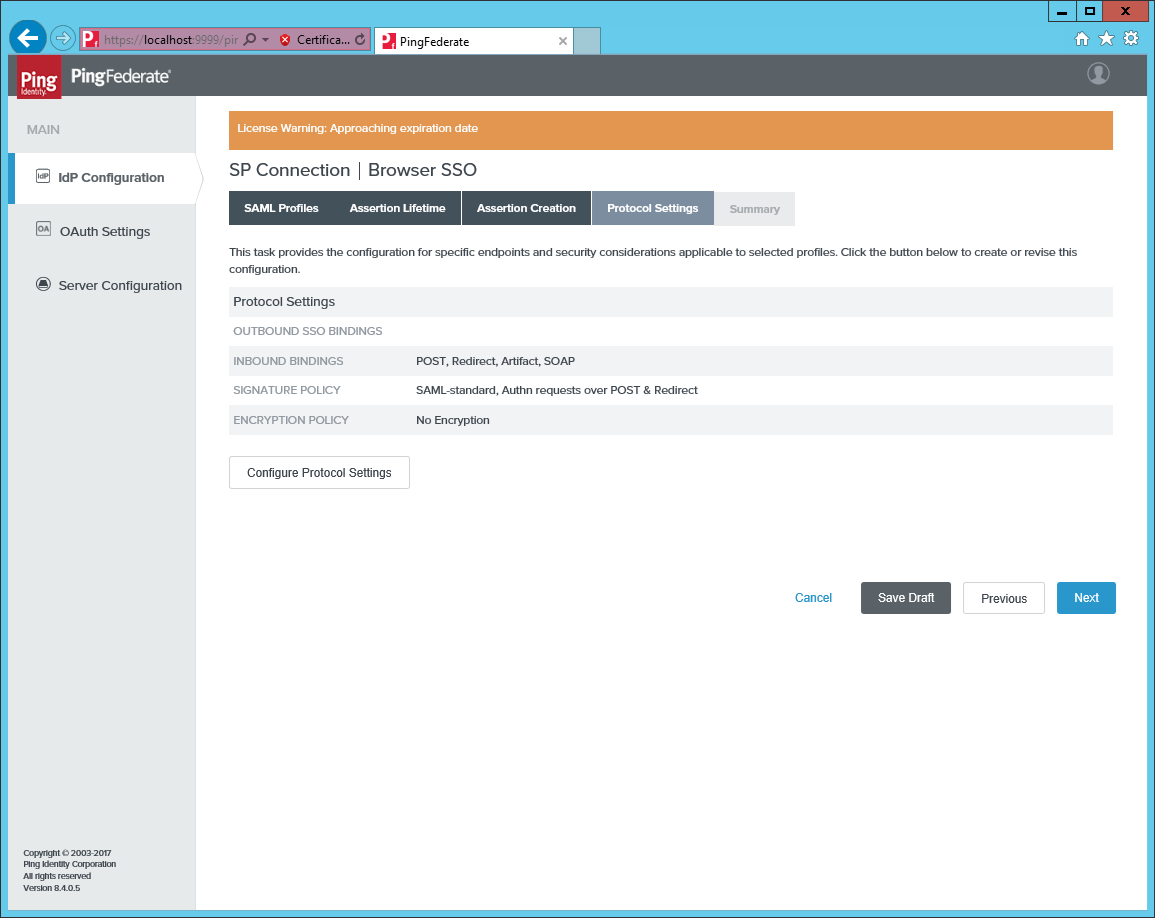Click the Certificate error label in address bar
Viewport: 1155px width, 918px height.
(323, 40)
